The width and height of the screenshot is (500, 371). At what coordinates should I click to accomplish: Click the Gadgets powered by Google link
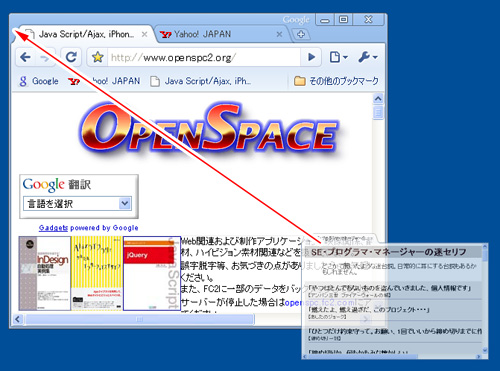point(88,228)
